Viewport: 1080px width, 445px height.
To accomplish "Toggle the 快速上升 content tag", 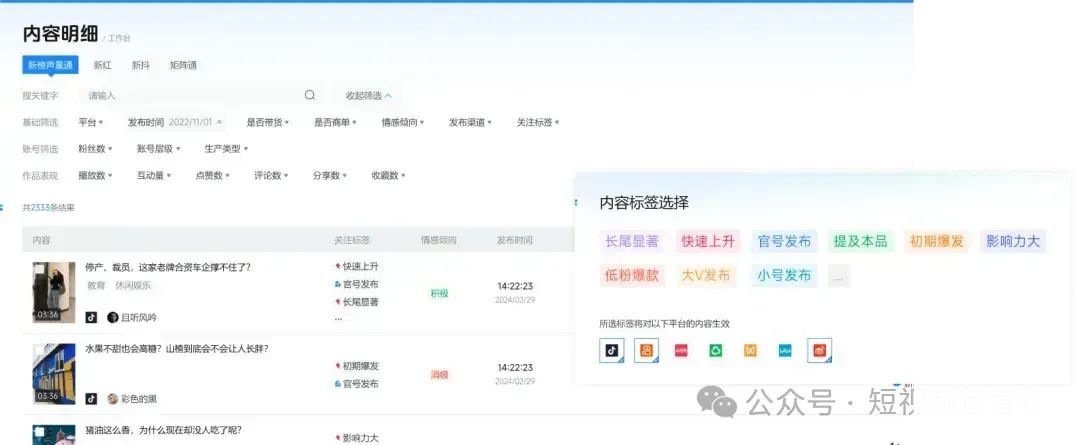I will pos(708,241).
